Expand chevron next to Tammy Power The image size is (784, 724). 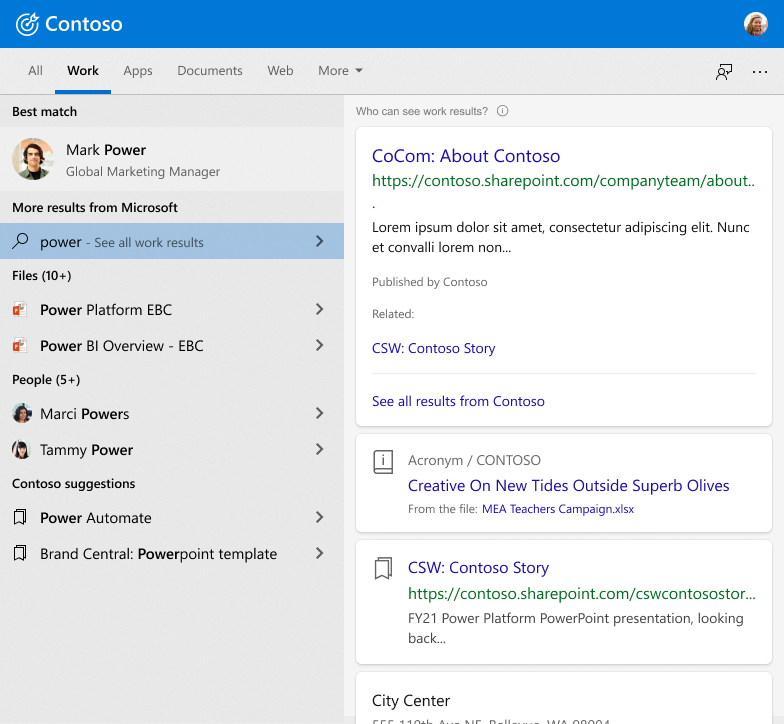(320, 449)
